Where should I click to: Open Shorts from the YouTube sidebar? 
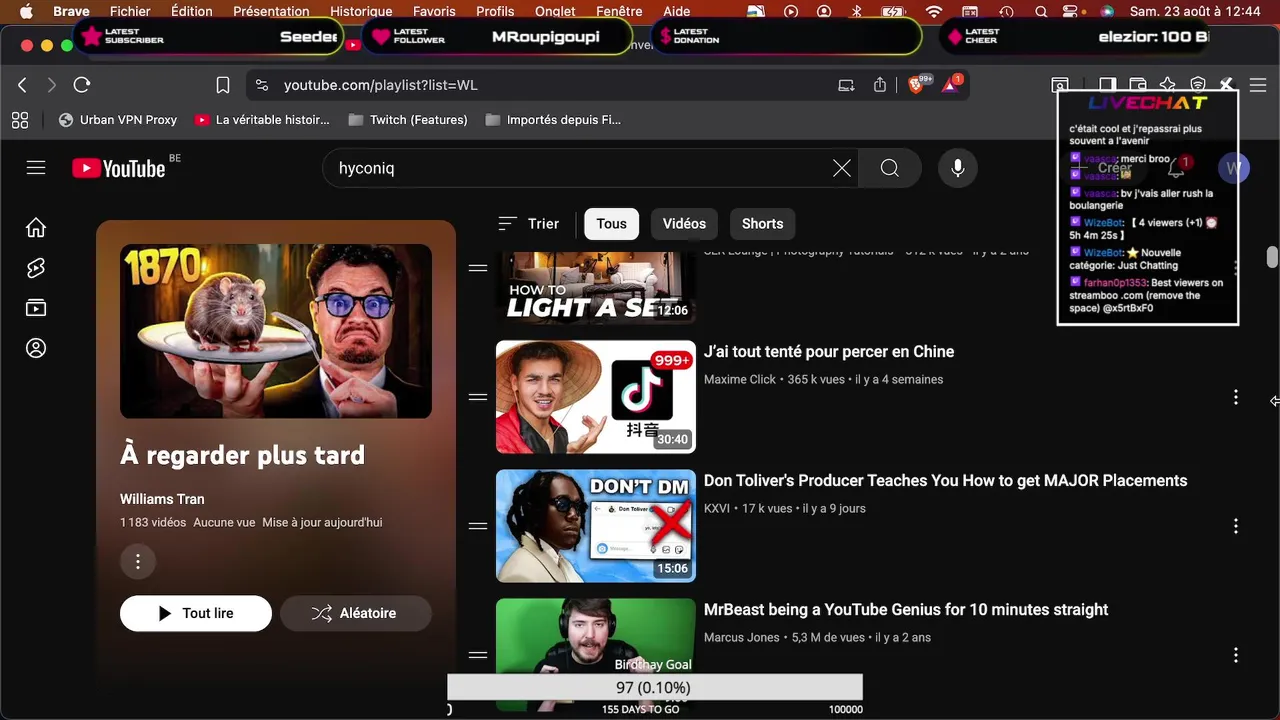click(36, 268)
